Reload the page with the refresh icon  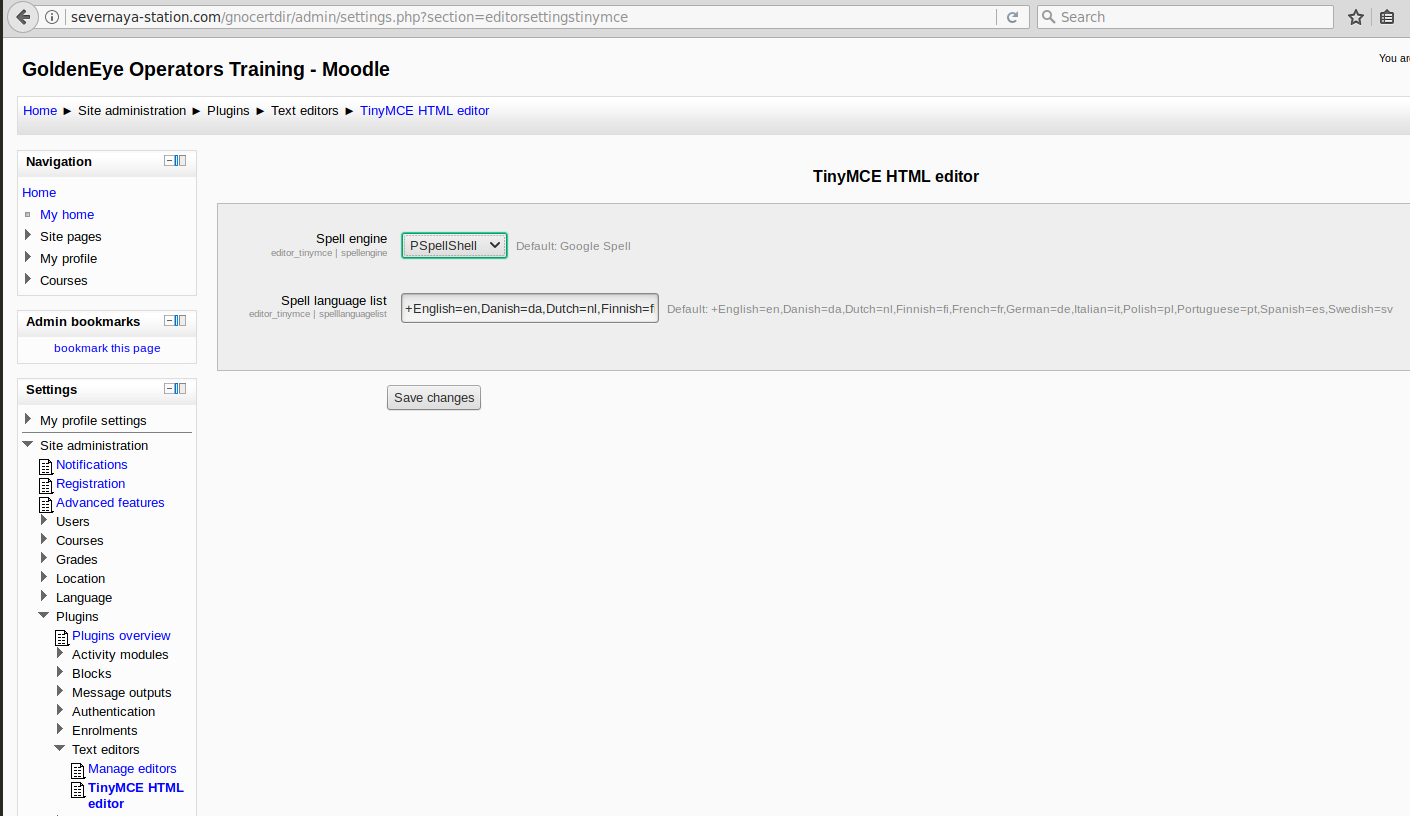(x=1012, y=17)
